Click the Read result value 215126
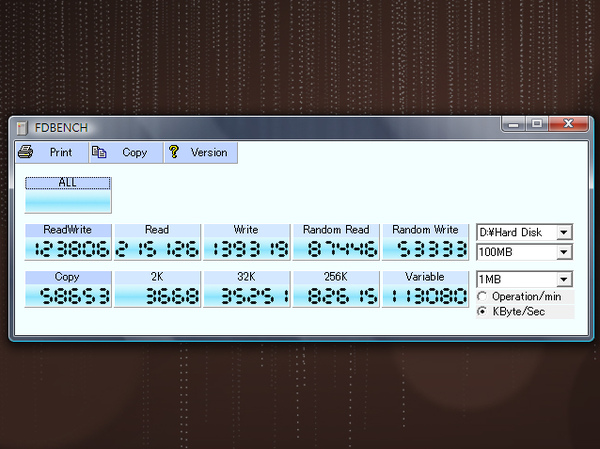The height and width of the screenshot is (449, 600). pyautogui.click(x=157, y=249)
